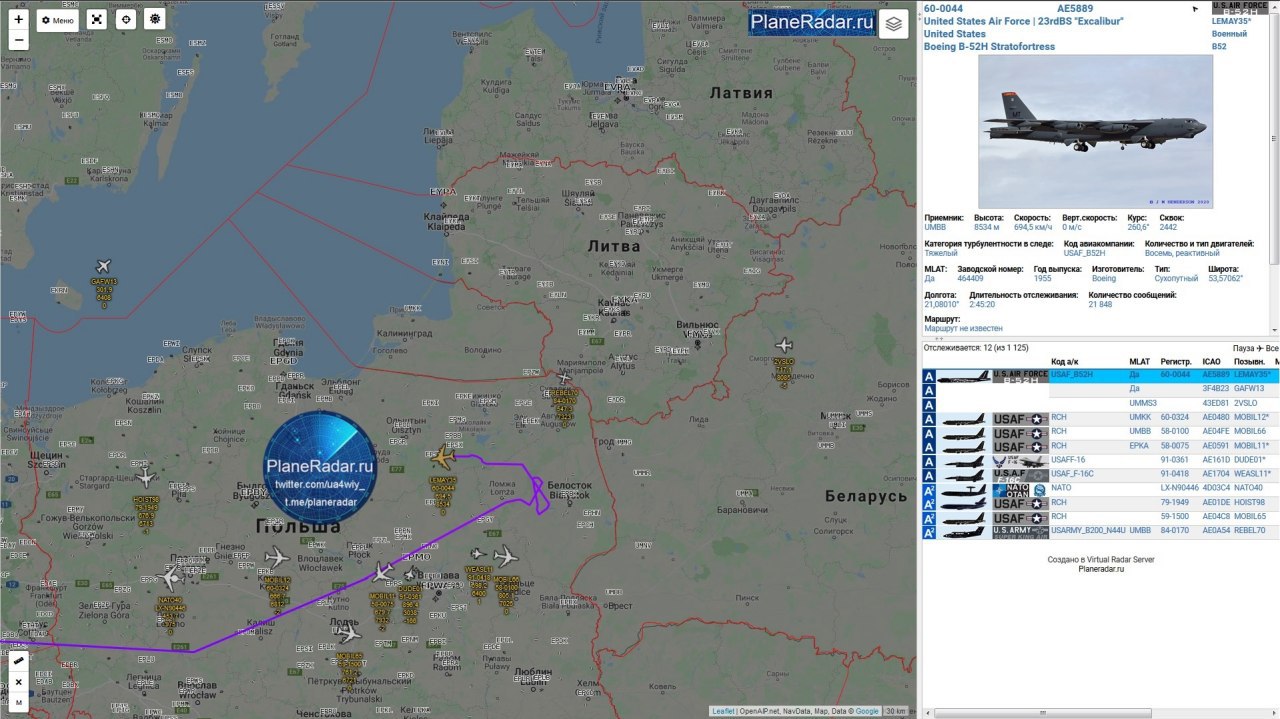Click U.S. ARMY operator flag in REBEL70 row
This screenshot has width=1280, height=719.
pyautogui.click(x=1020, y=532)
